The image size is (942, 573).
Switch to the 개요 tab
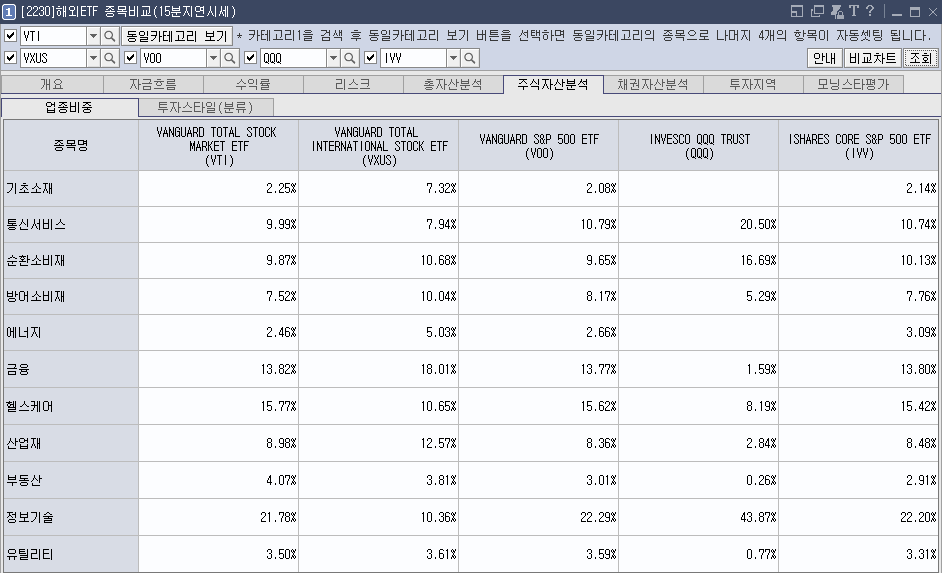coord(52,85)
